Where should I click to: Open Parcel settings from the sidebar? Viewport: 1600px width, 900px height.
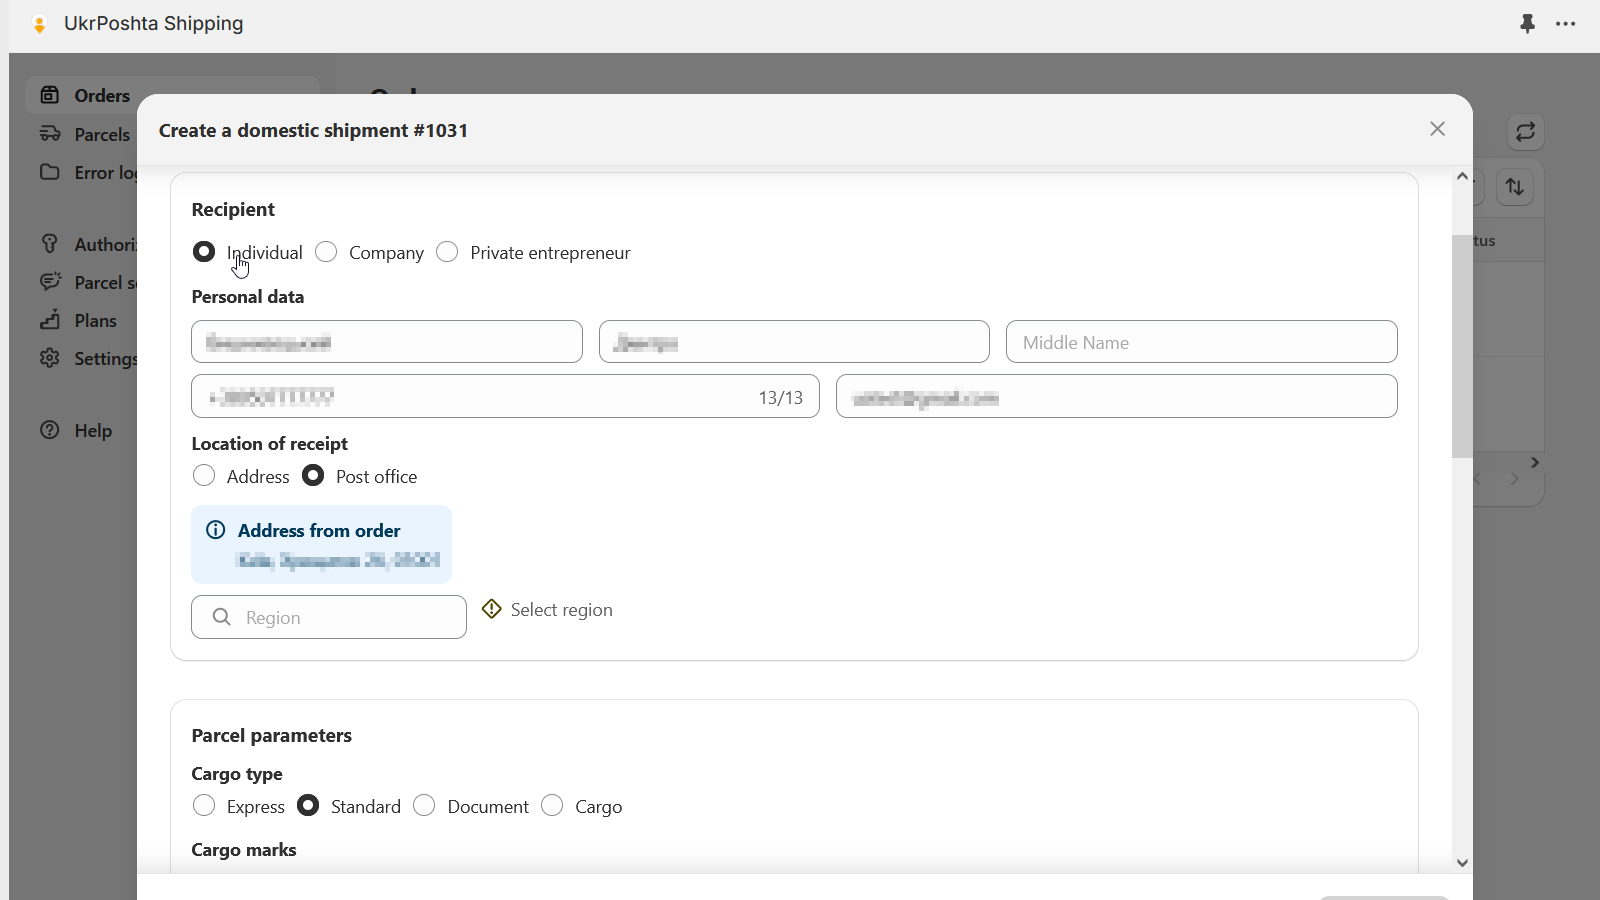coord(51,282)
